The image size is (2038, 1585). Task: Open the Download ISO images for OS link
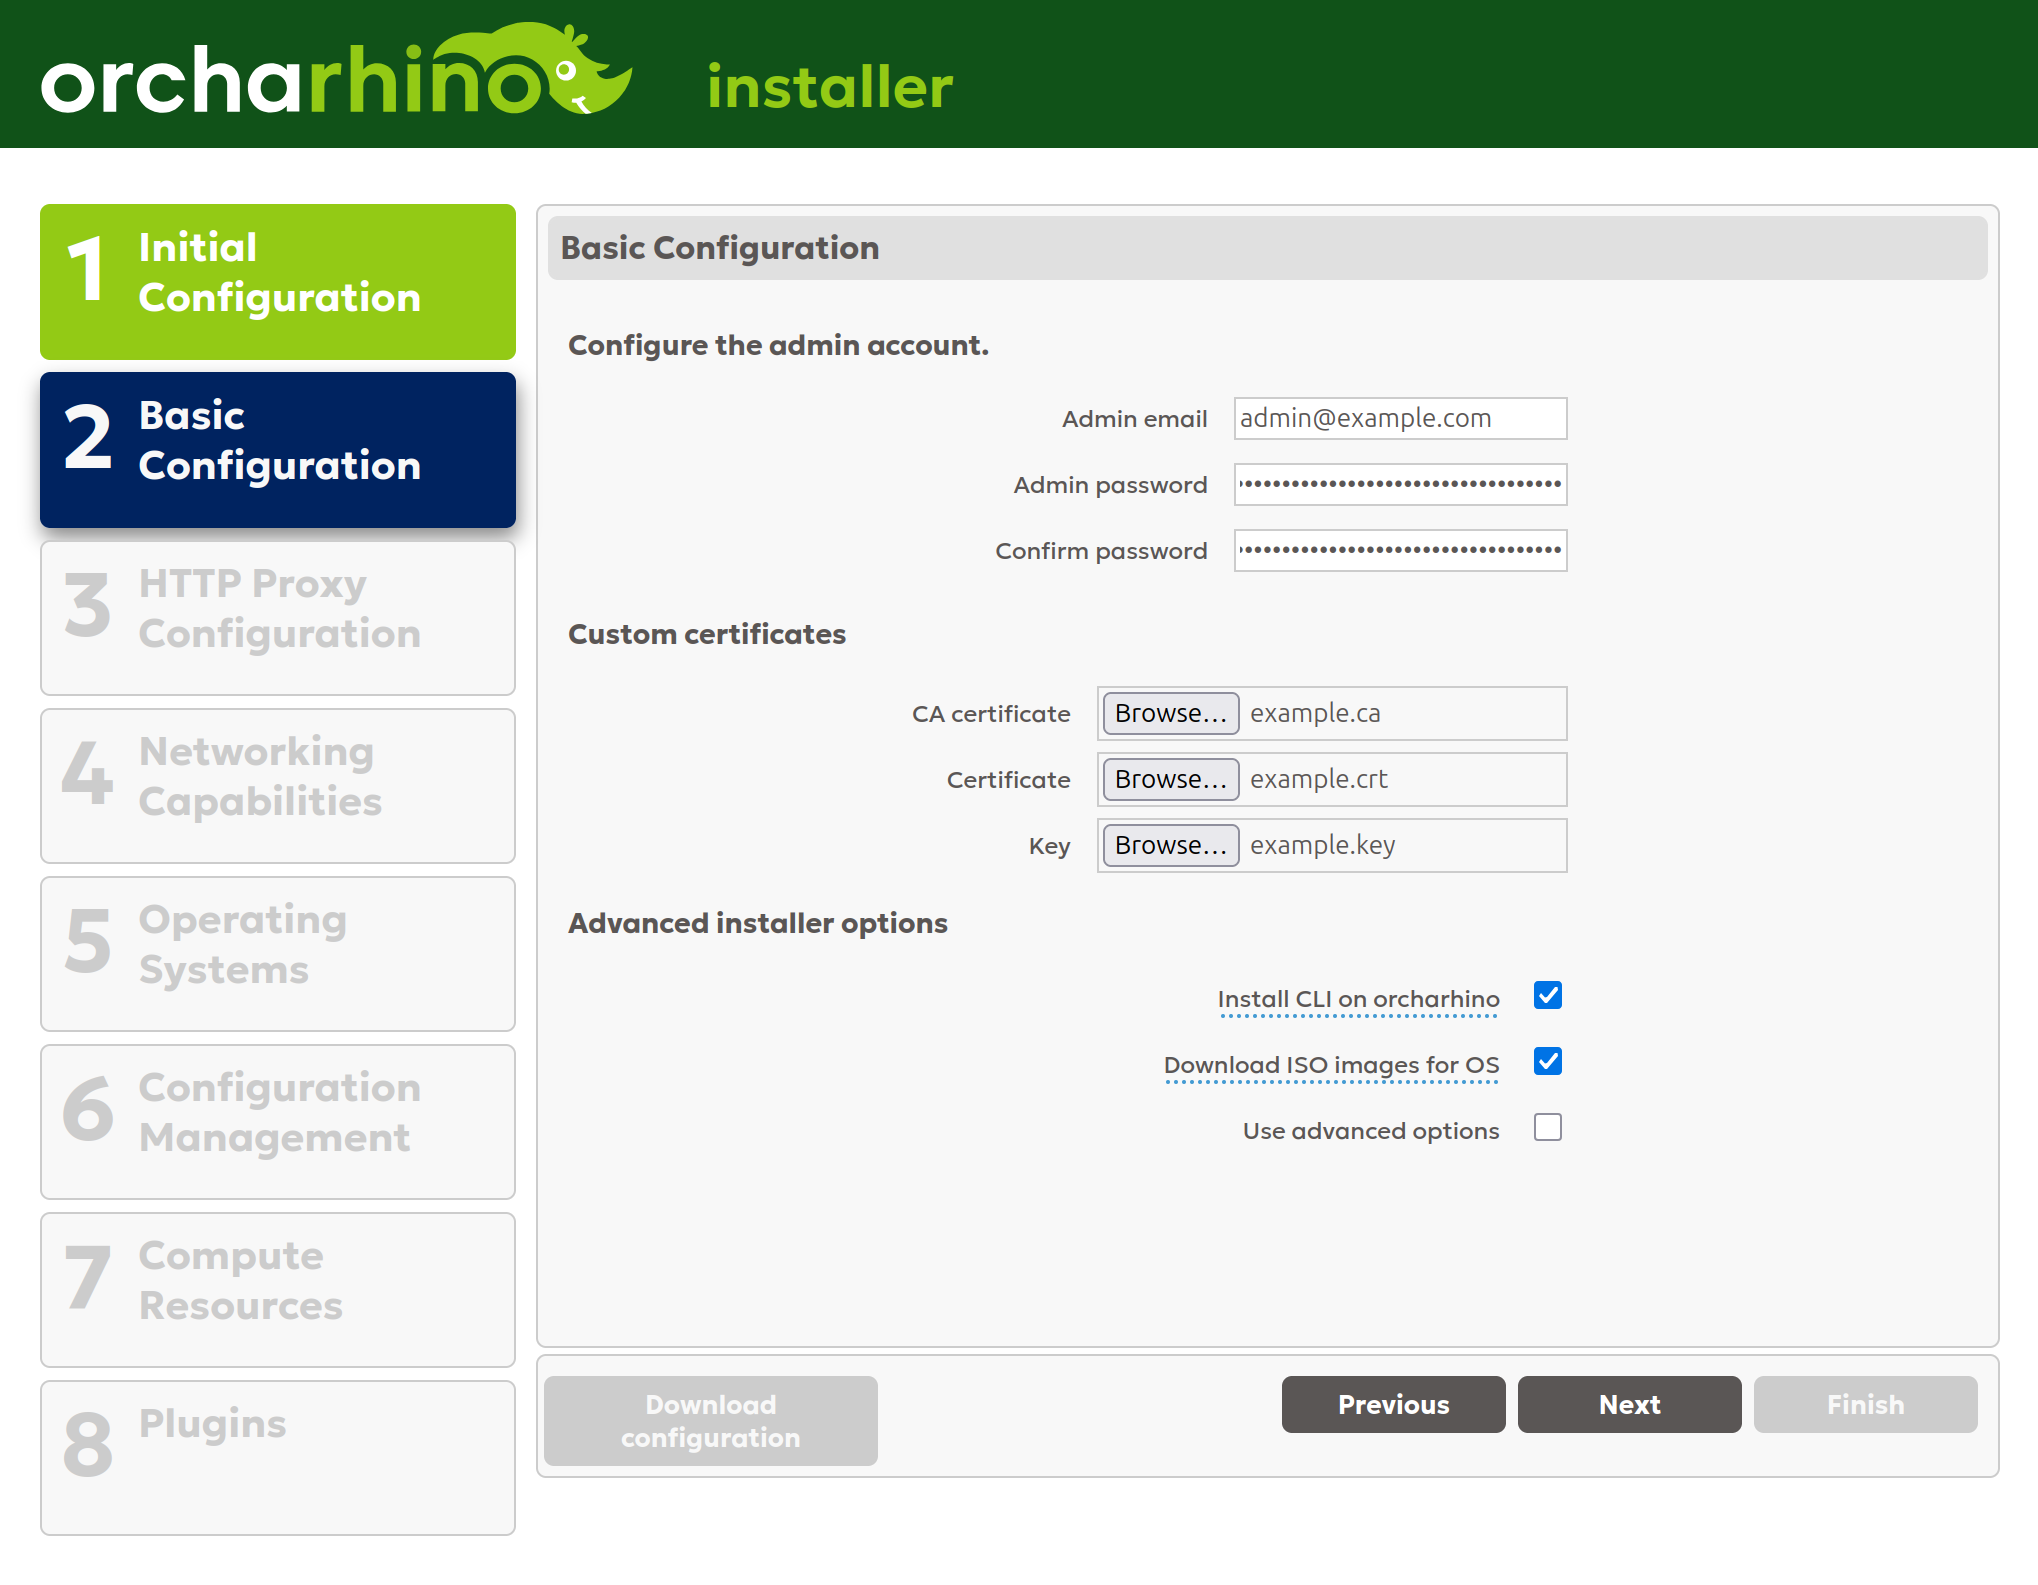tap(1331, 1064)
